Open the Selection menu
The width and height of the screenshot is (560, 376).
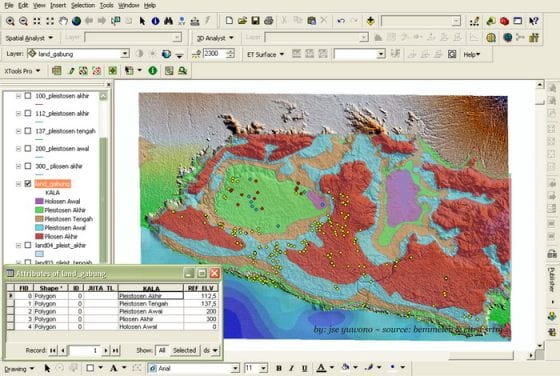pyautogui.click(x=83, y=5)
